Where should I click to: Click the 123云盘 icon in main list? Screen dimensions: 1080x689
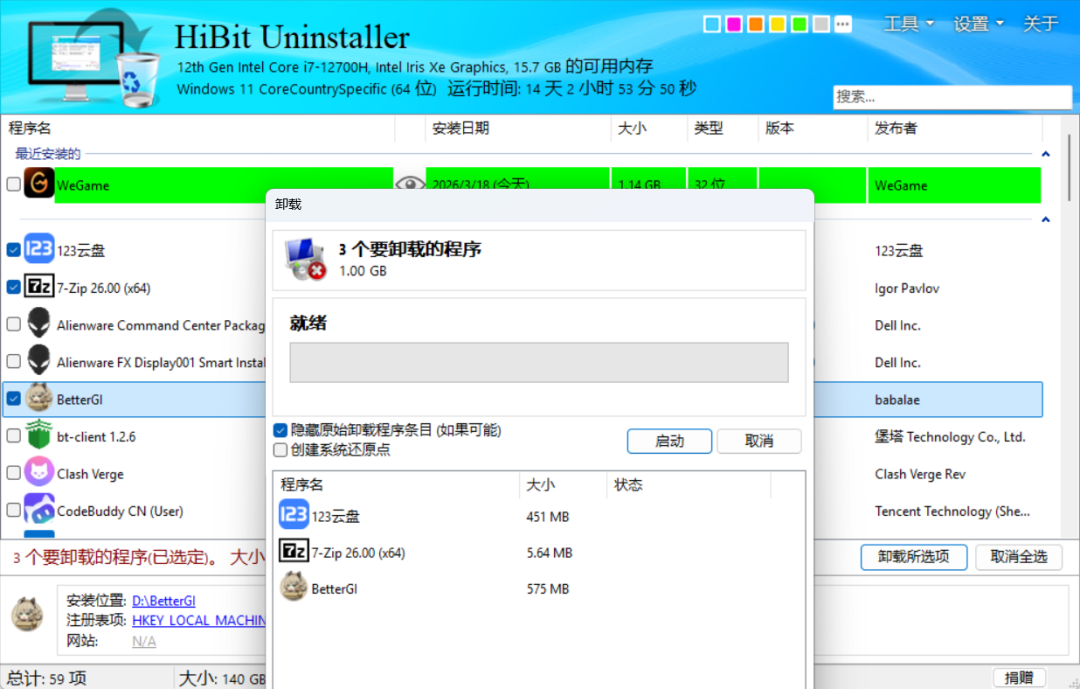(39, 249)
